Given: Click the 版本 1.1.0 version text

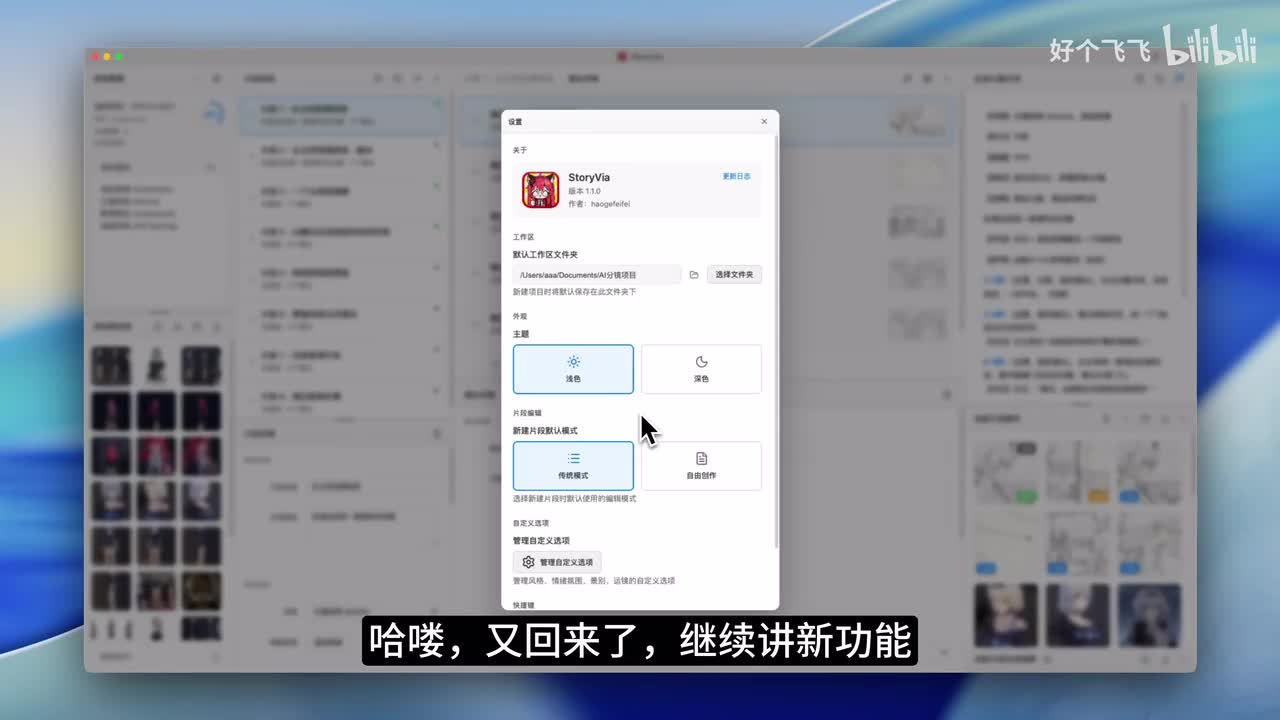Looking at the screenshot, I should (585, 191).
